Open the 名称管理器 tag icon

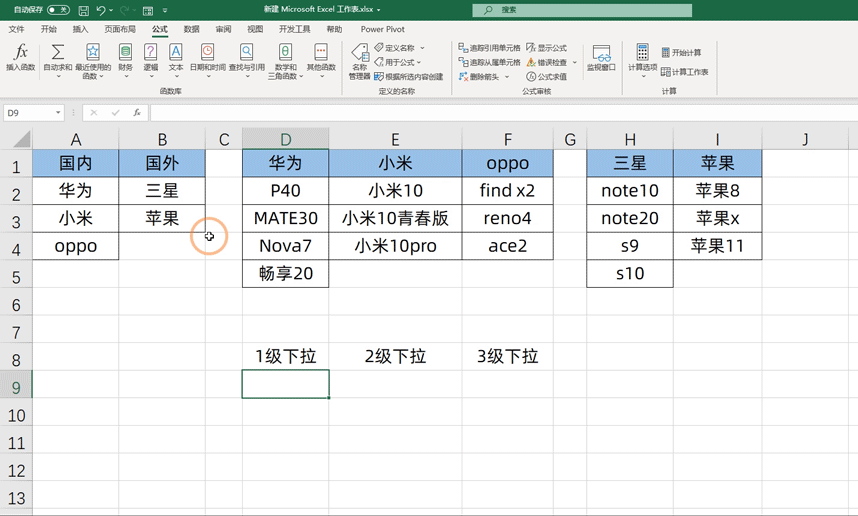pyautogui.click(x=360, y=54)
